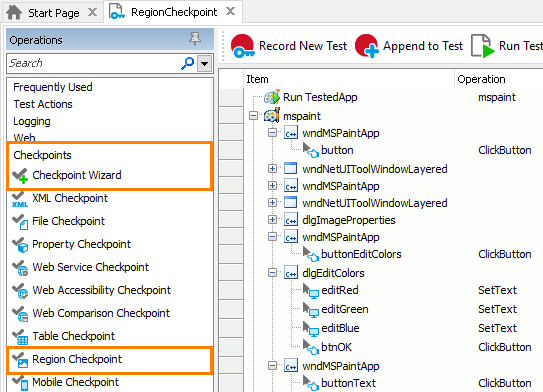
Task: Click the dlgImageProperties window icon
Action: 291,220
